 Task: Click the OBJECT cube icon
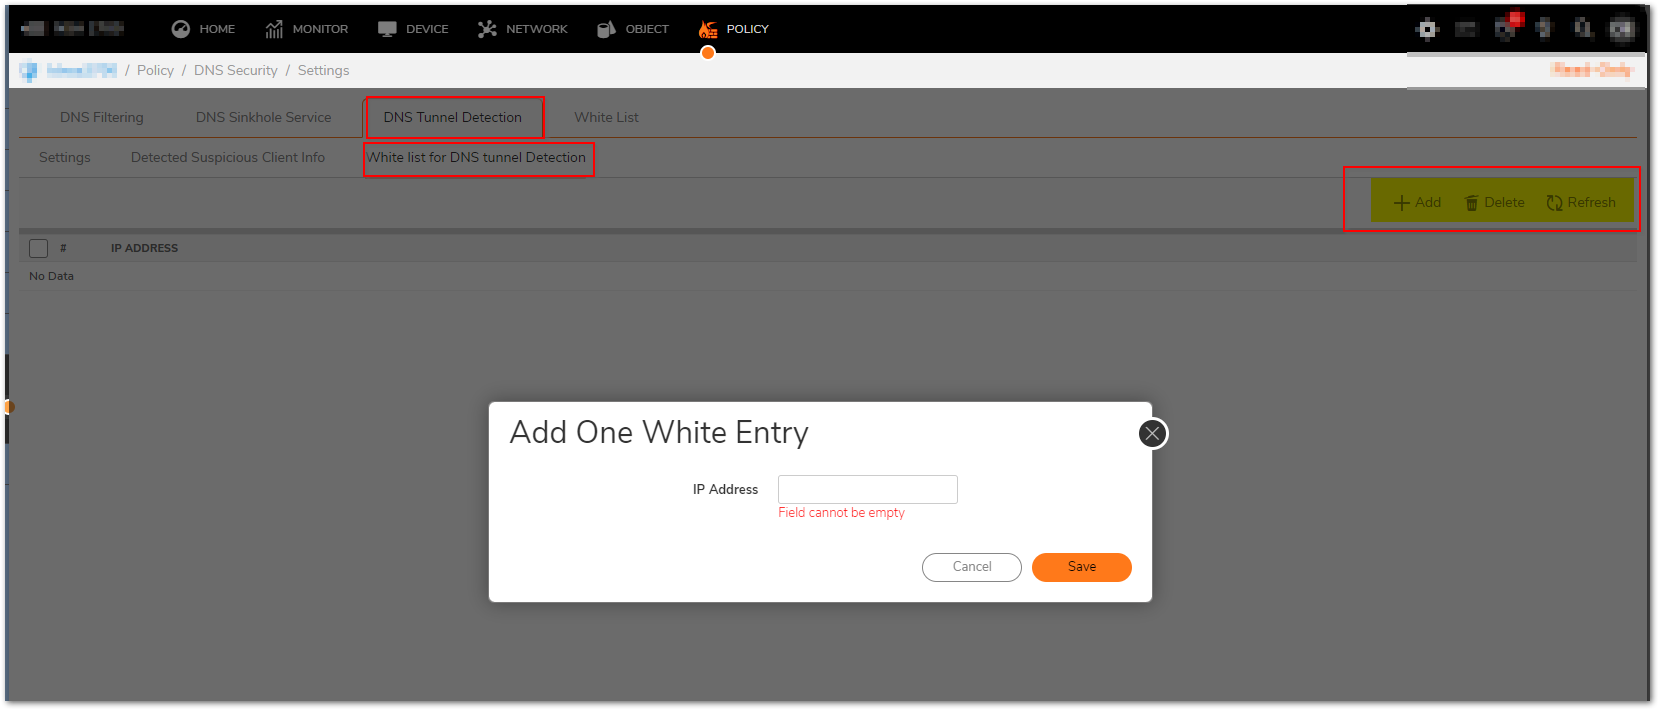pyautogui.click(x=606, y=29)
